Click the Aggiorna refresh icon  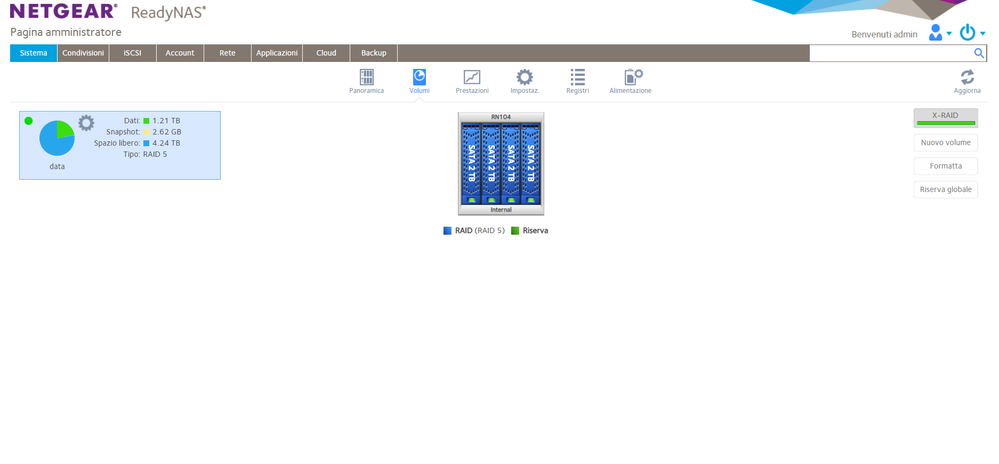pos(967,77)
